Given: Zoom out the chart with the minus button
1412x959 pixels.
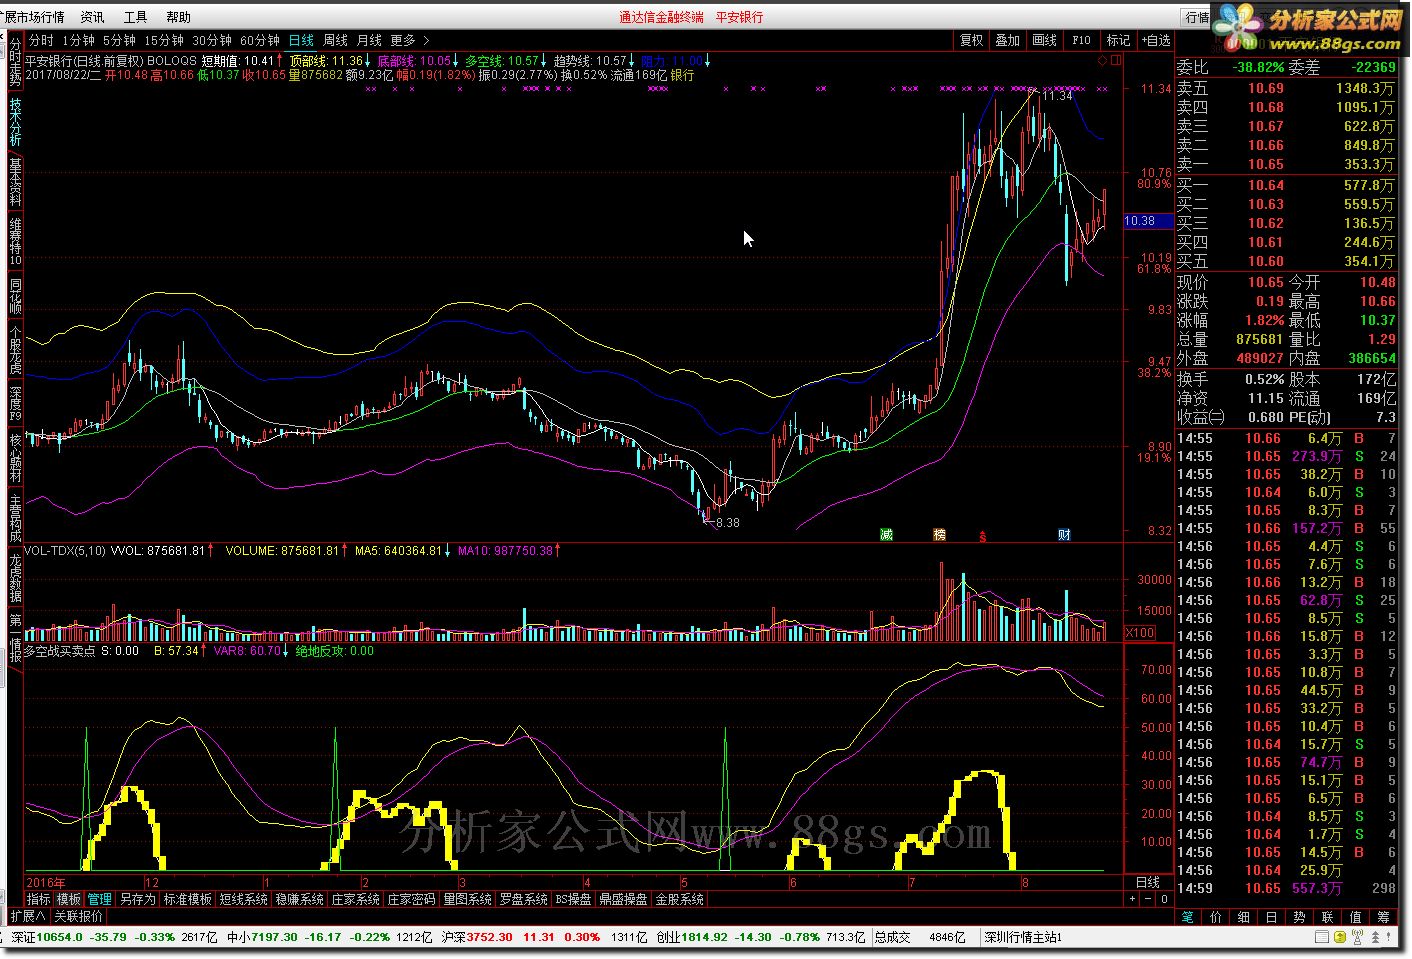Looking at the screenshot, I should 1148,899.
